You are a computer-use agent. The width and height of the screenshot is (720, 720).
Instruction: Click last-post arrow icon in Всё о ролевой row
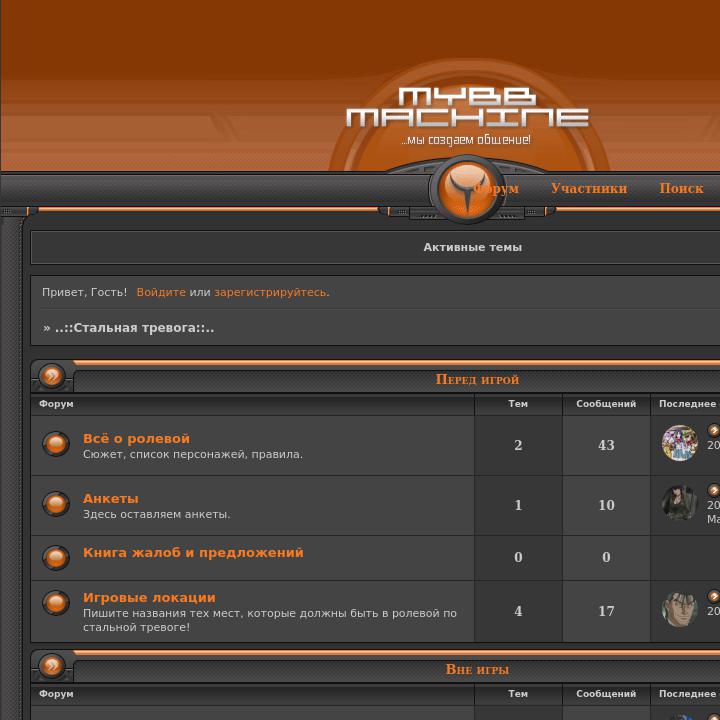714,430
